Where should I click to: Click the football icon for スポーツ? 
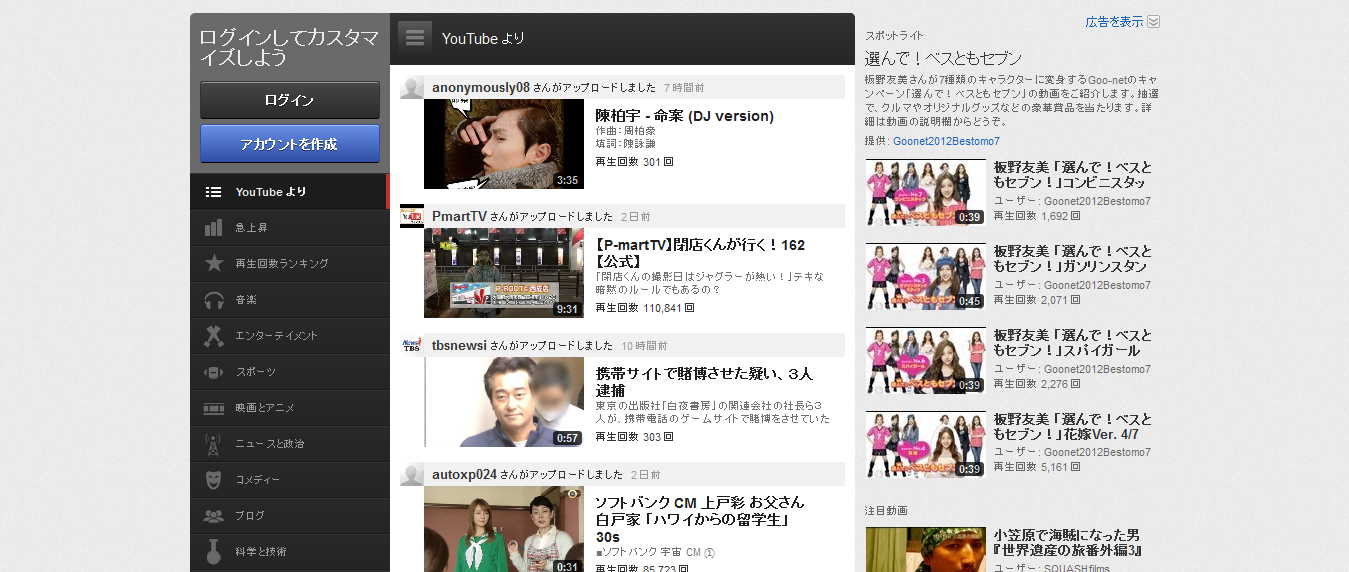[x=213, y=372]
